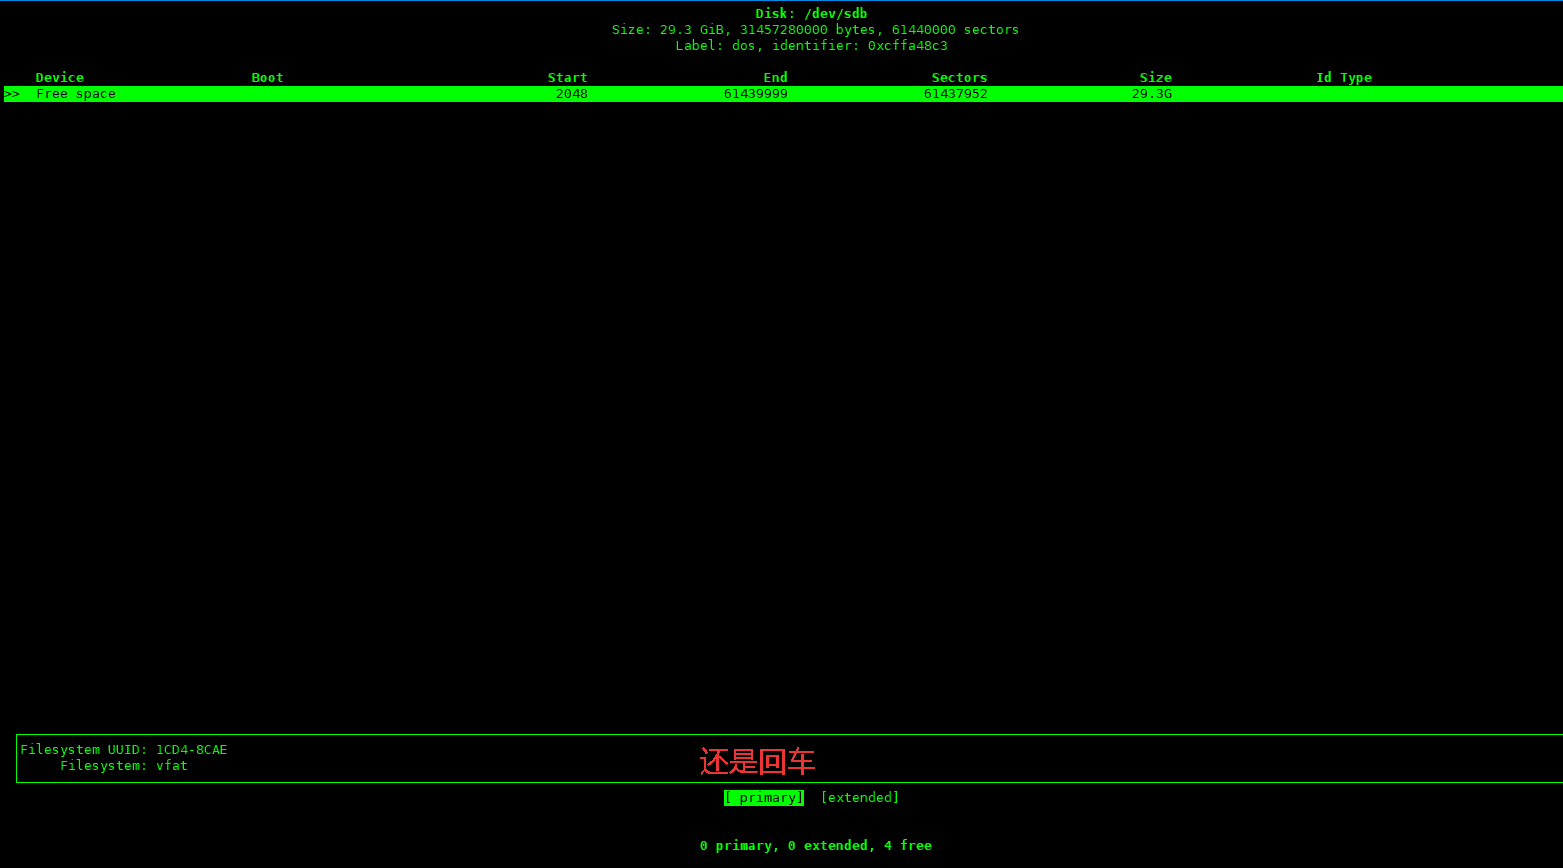
Task: Click the Device column header
Action: [x=60, y=78]
